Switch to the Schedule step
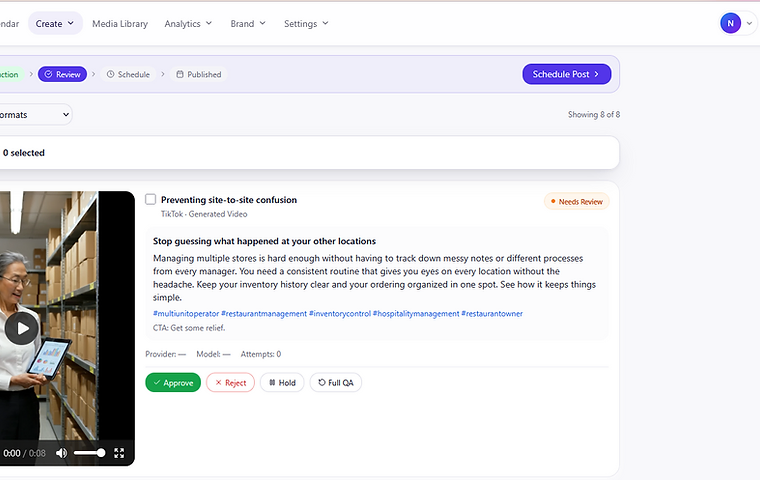The height and width of the screenshot is (480, 760). (x=128, y=74)
